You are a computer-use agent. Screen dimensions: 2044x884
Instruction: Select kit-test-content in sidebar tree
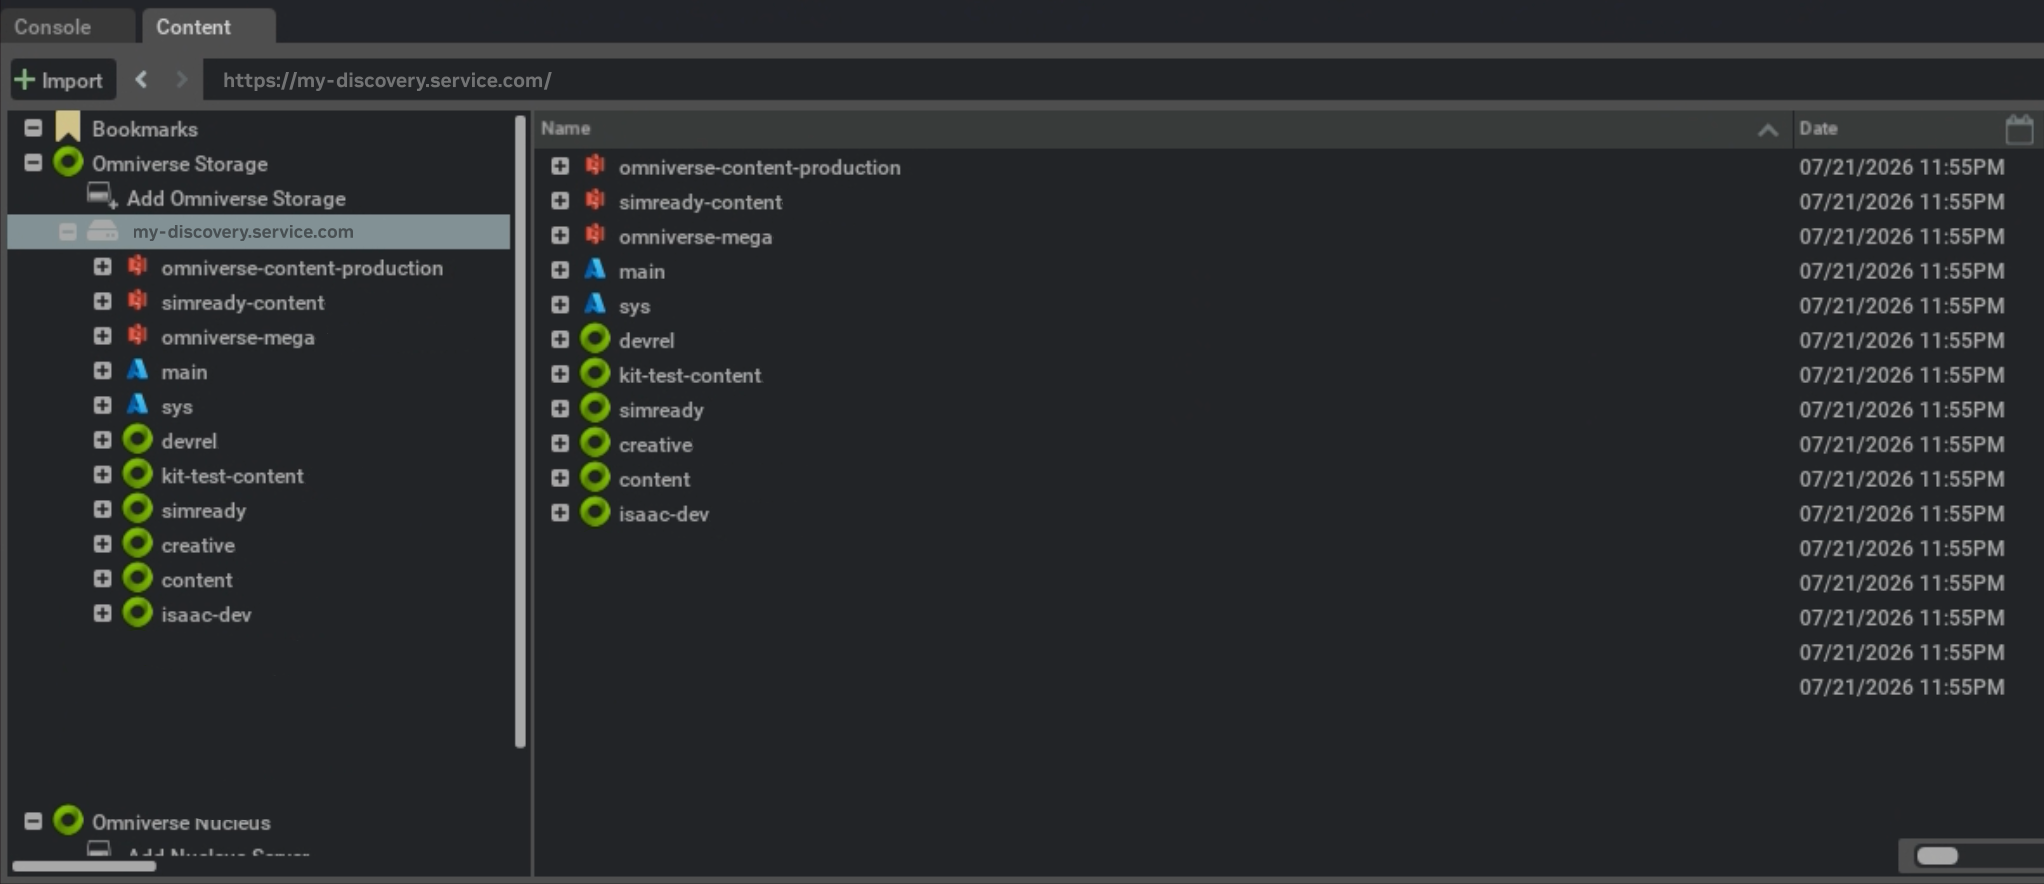coord(232,476)
